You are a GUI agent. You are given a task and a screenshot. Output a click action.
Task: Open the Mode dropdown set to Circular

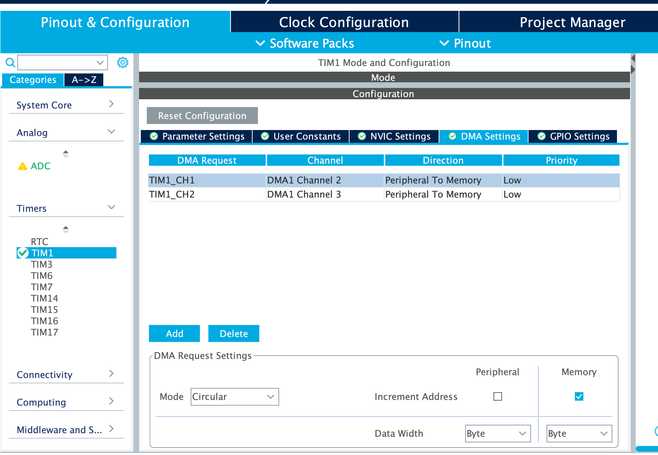235,397
